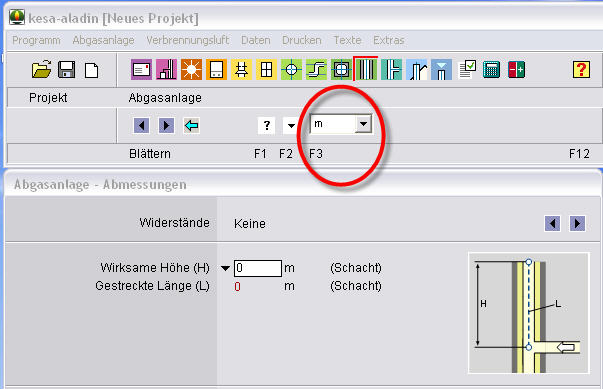
Task: Save project using floppy disk icon
Action: [x=66, y=70]
